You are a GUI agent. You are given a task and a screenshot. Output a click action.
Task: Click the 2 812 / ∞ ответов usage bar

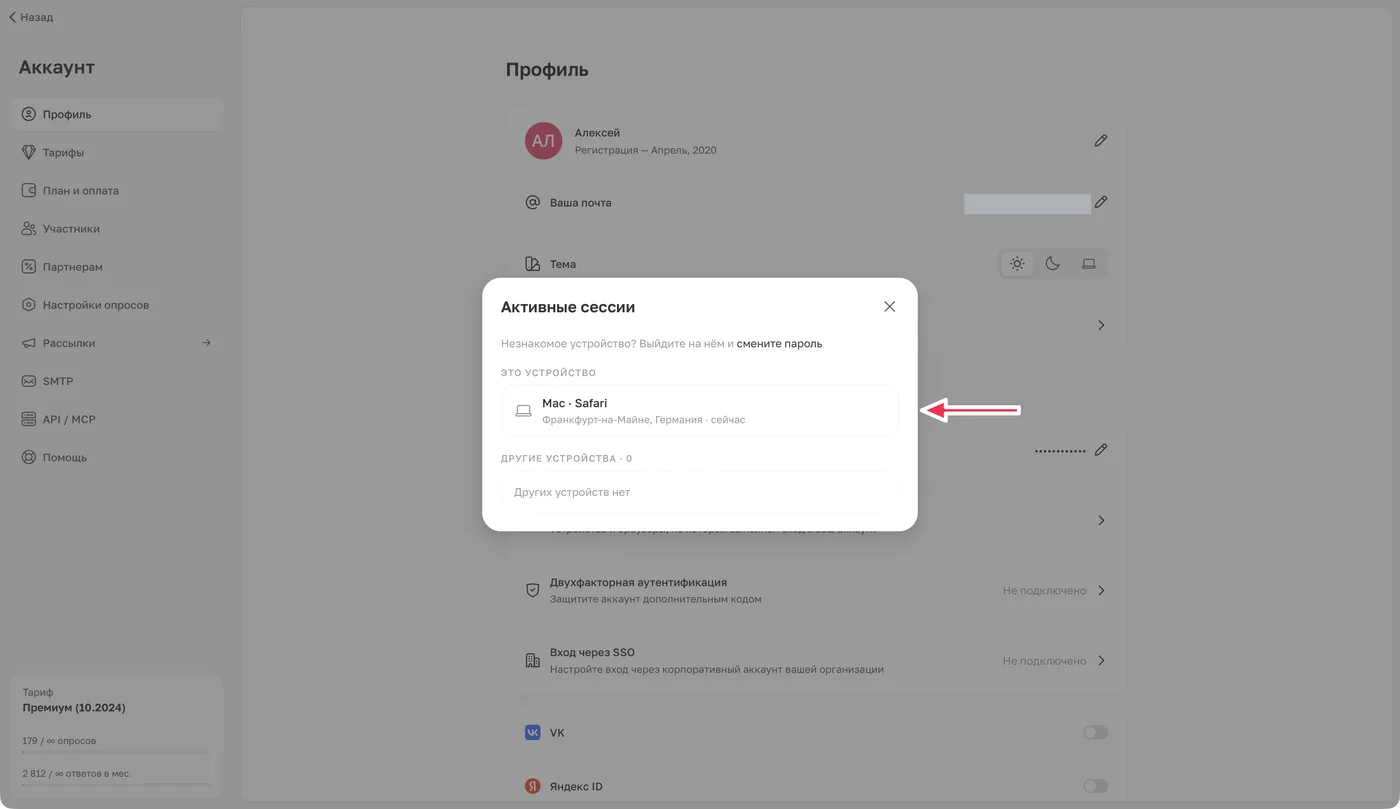[117, 784]
